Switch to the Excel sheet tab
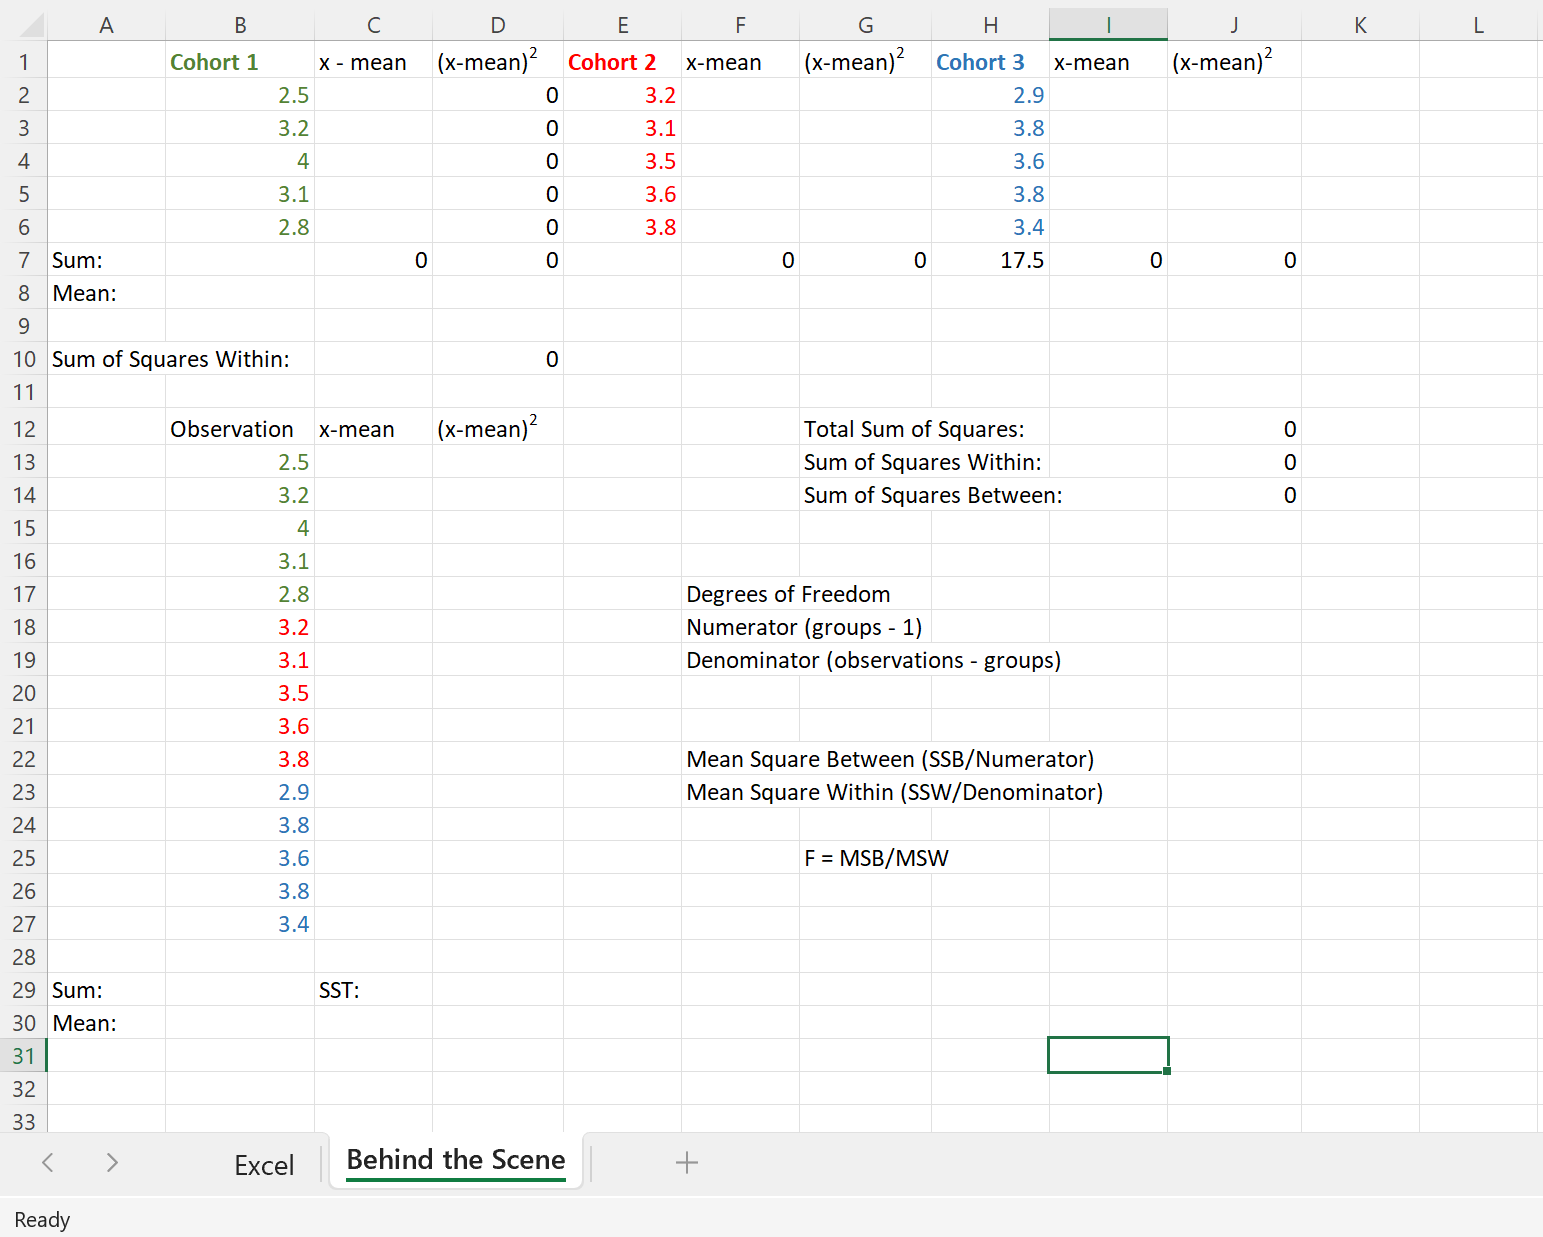 pyautogui.click(x=264, y=1163)
